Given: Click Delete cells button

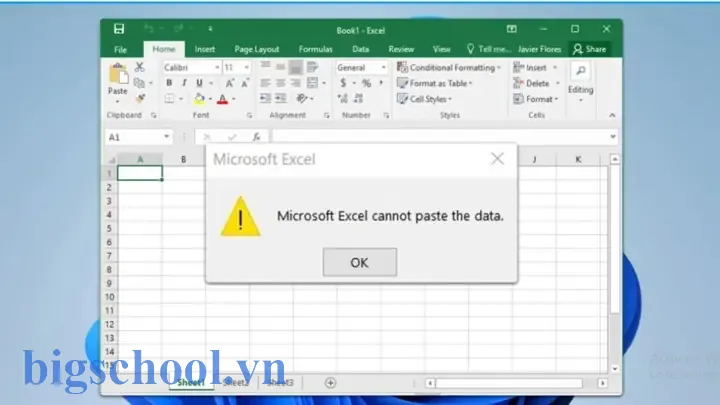Looking at the screenshot, I should point(536,83).
